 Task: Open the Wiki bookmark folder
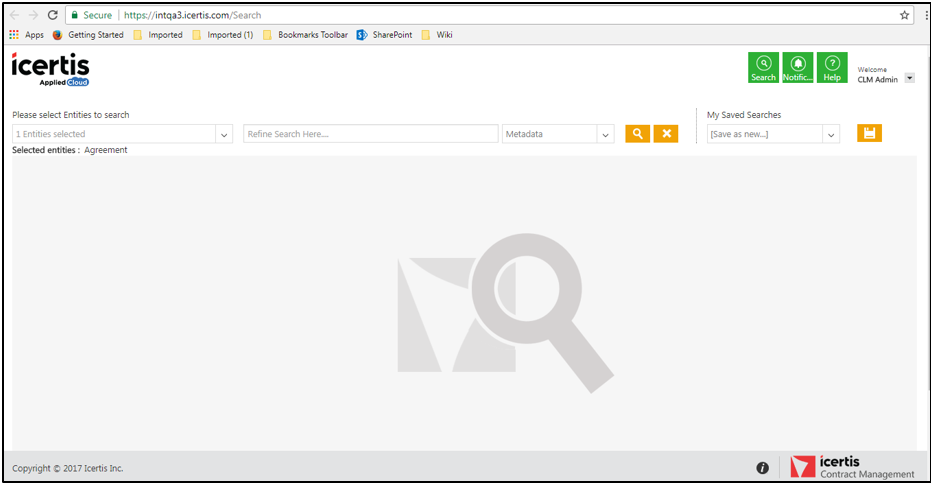coord(437,35)
